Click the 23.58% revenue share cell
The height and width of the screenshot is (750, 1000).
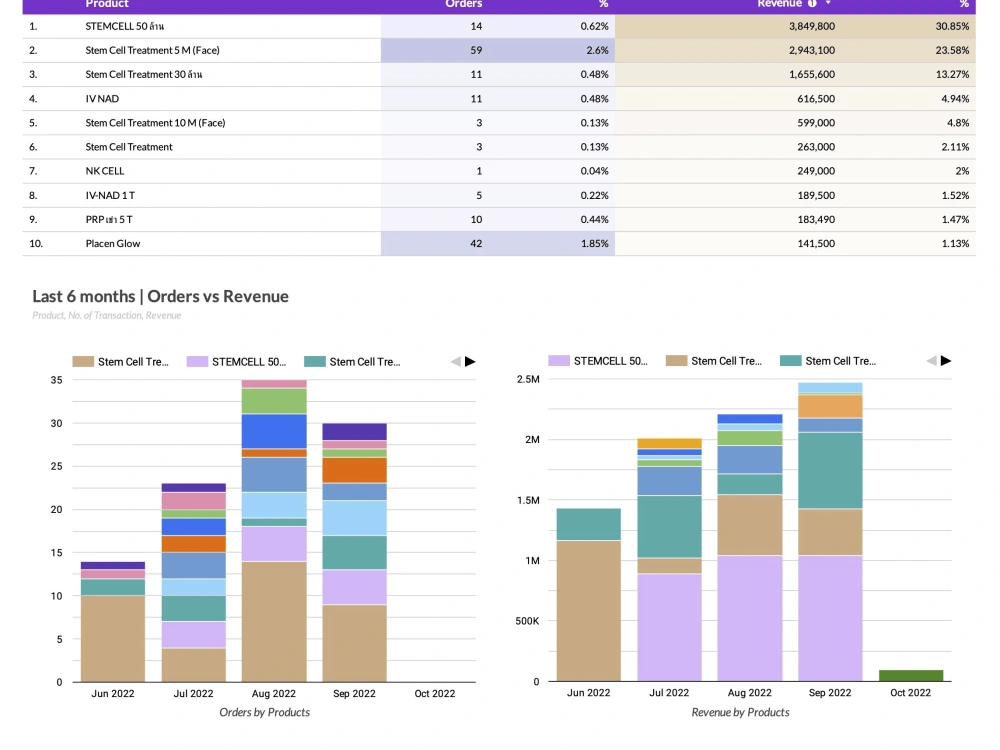click(x=952, y=50)
